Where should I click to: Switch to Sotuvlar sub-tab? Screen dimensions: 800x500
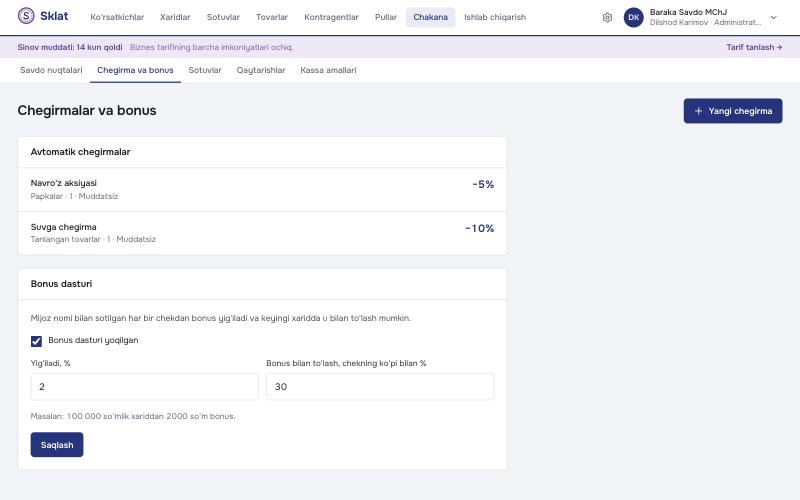(x=205, y=70)
